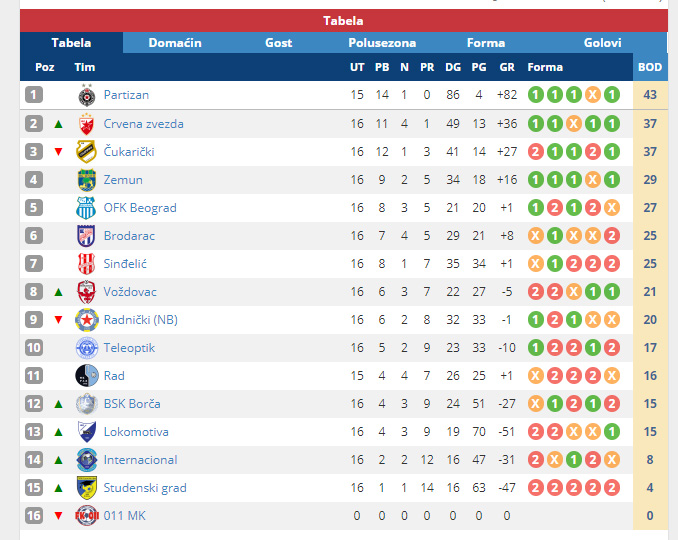The image size is (678, 540).
Task: Open the Voždovac team page link
Action: point(130,292)
